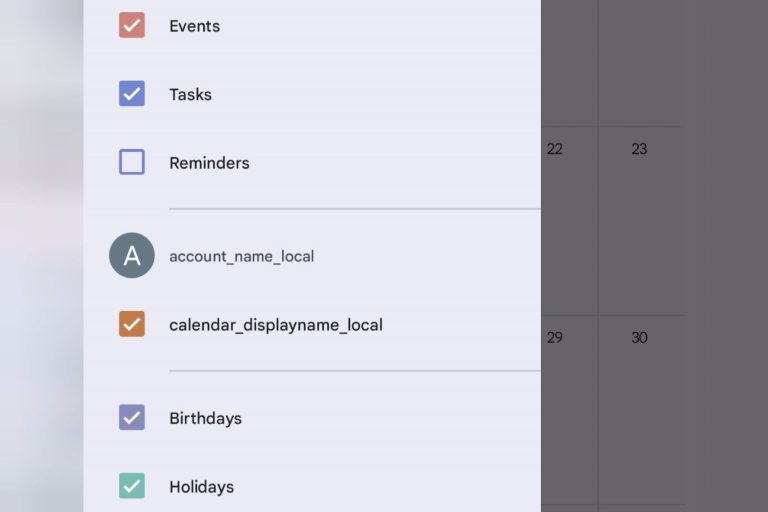Click the Events label text
768x512 pixels.
(194, 26)
